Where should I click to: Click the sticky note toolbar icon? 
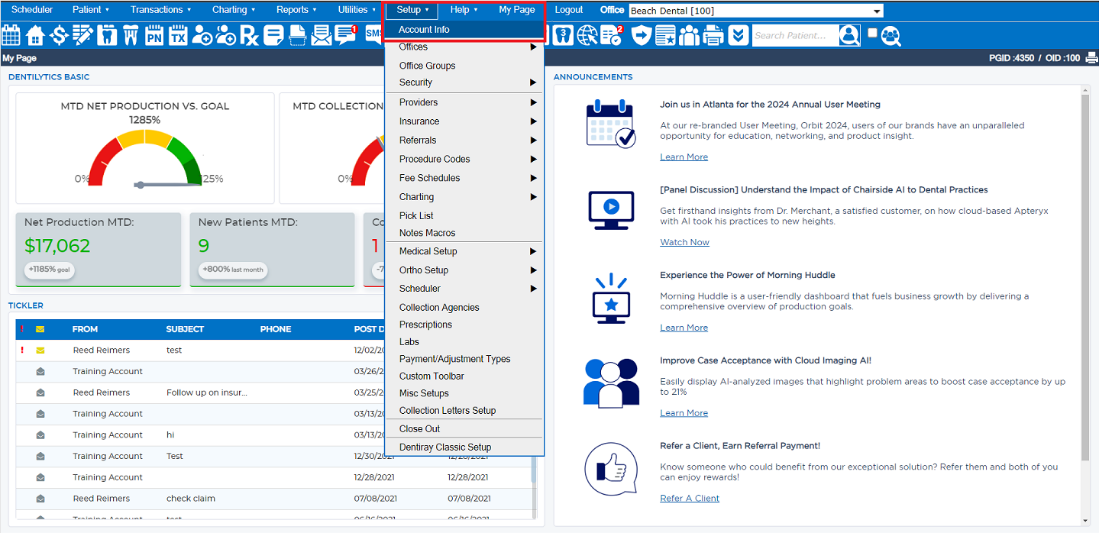(x=274, y=34)
